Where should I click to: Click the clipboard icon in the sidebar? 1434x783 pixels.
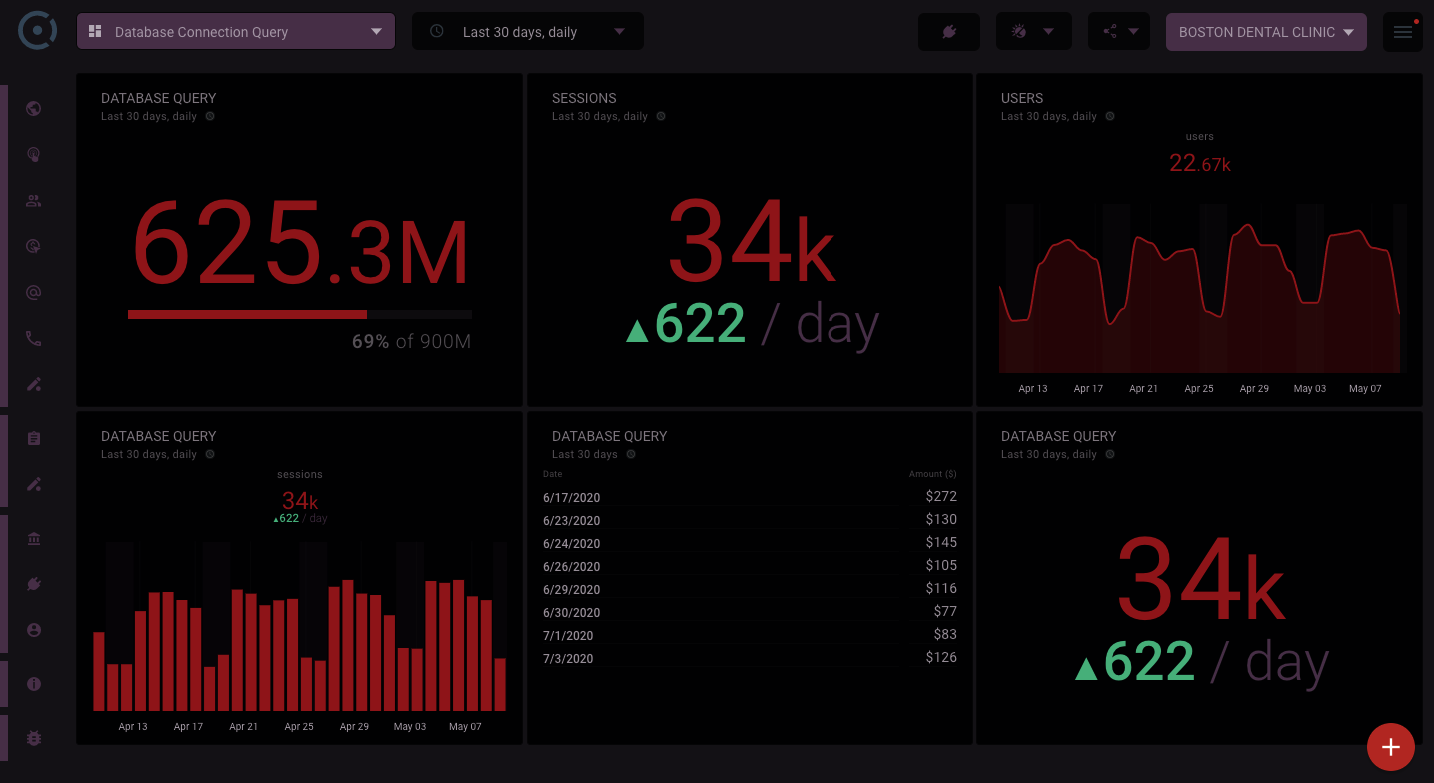(x=34, y=438)
